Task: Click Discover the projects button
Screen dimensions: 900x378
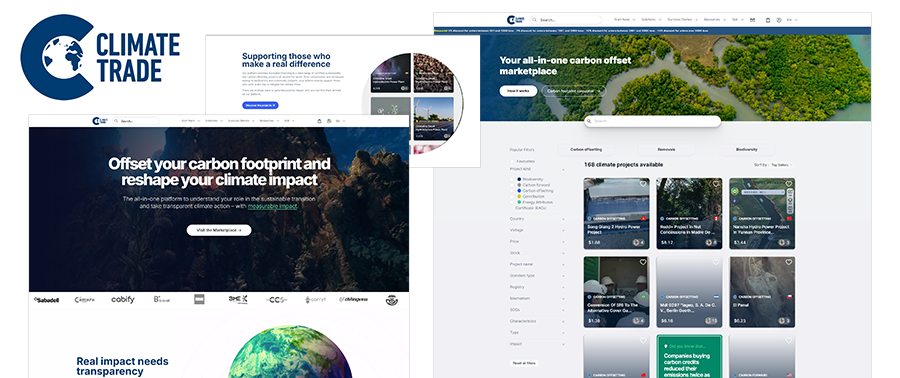Action: coord(260,105)
